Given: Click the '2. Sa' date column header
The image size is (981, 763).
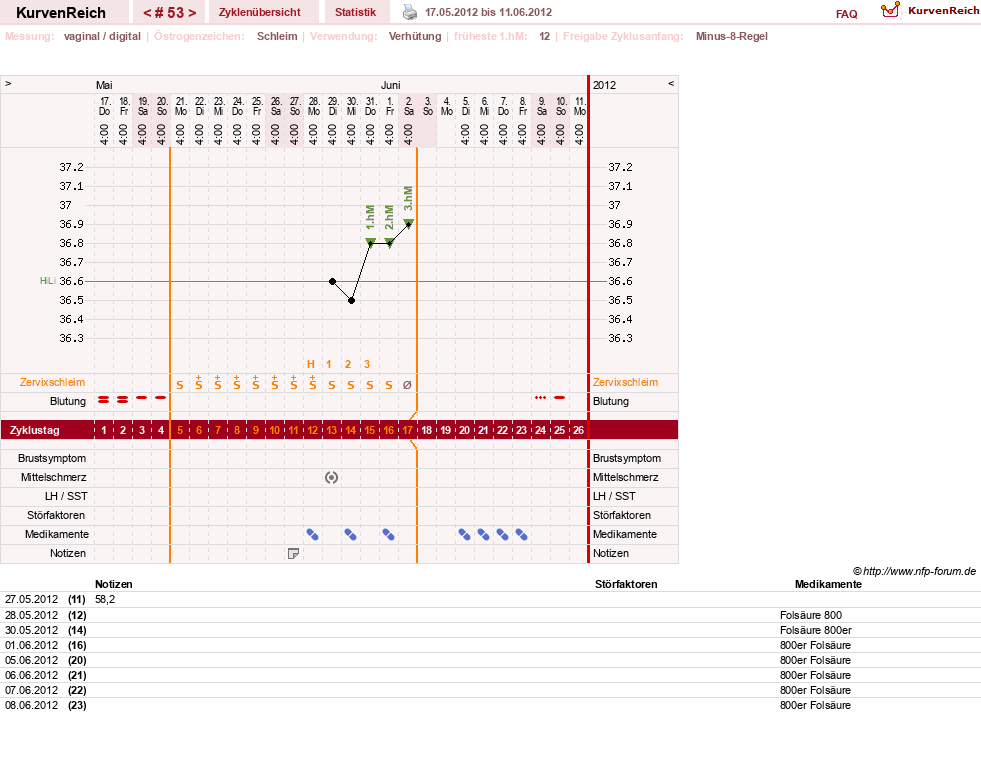Looking at the screenshot, I should (x=409, y=106).
